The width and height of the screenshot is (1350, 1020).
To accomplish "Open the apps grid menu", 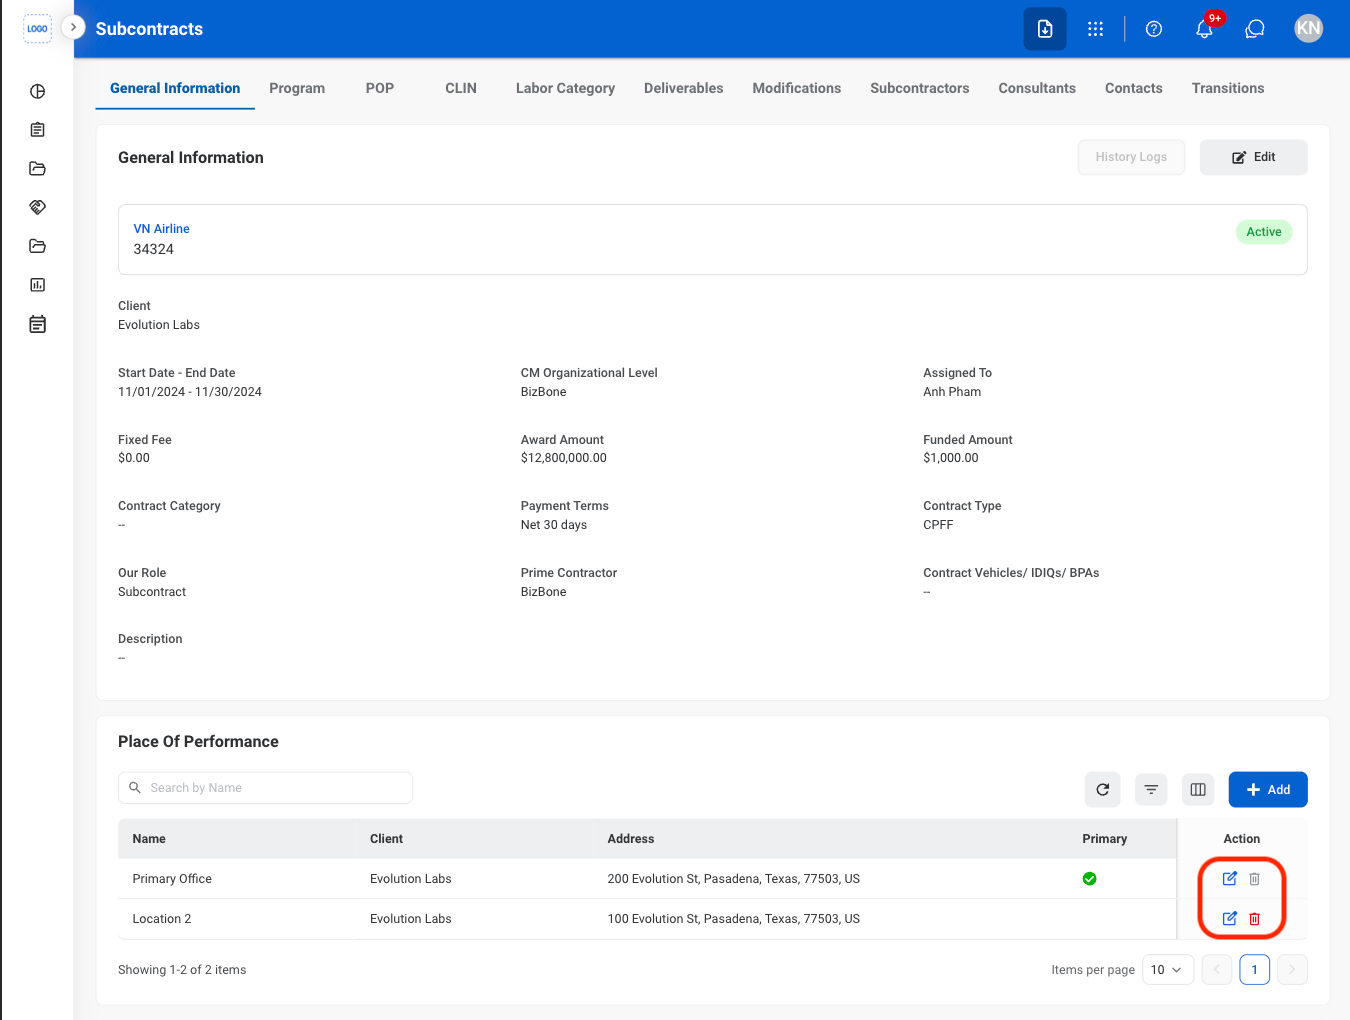I will [x=1096, y=29].
